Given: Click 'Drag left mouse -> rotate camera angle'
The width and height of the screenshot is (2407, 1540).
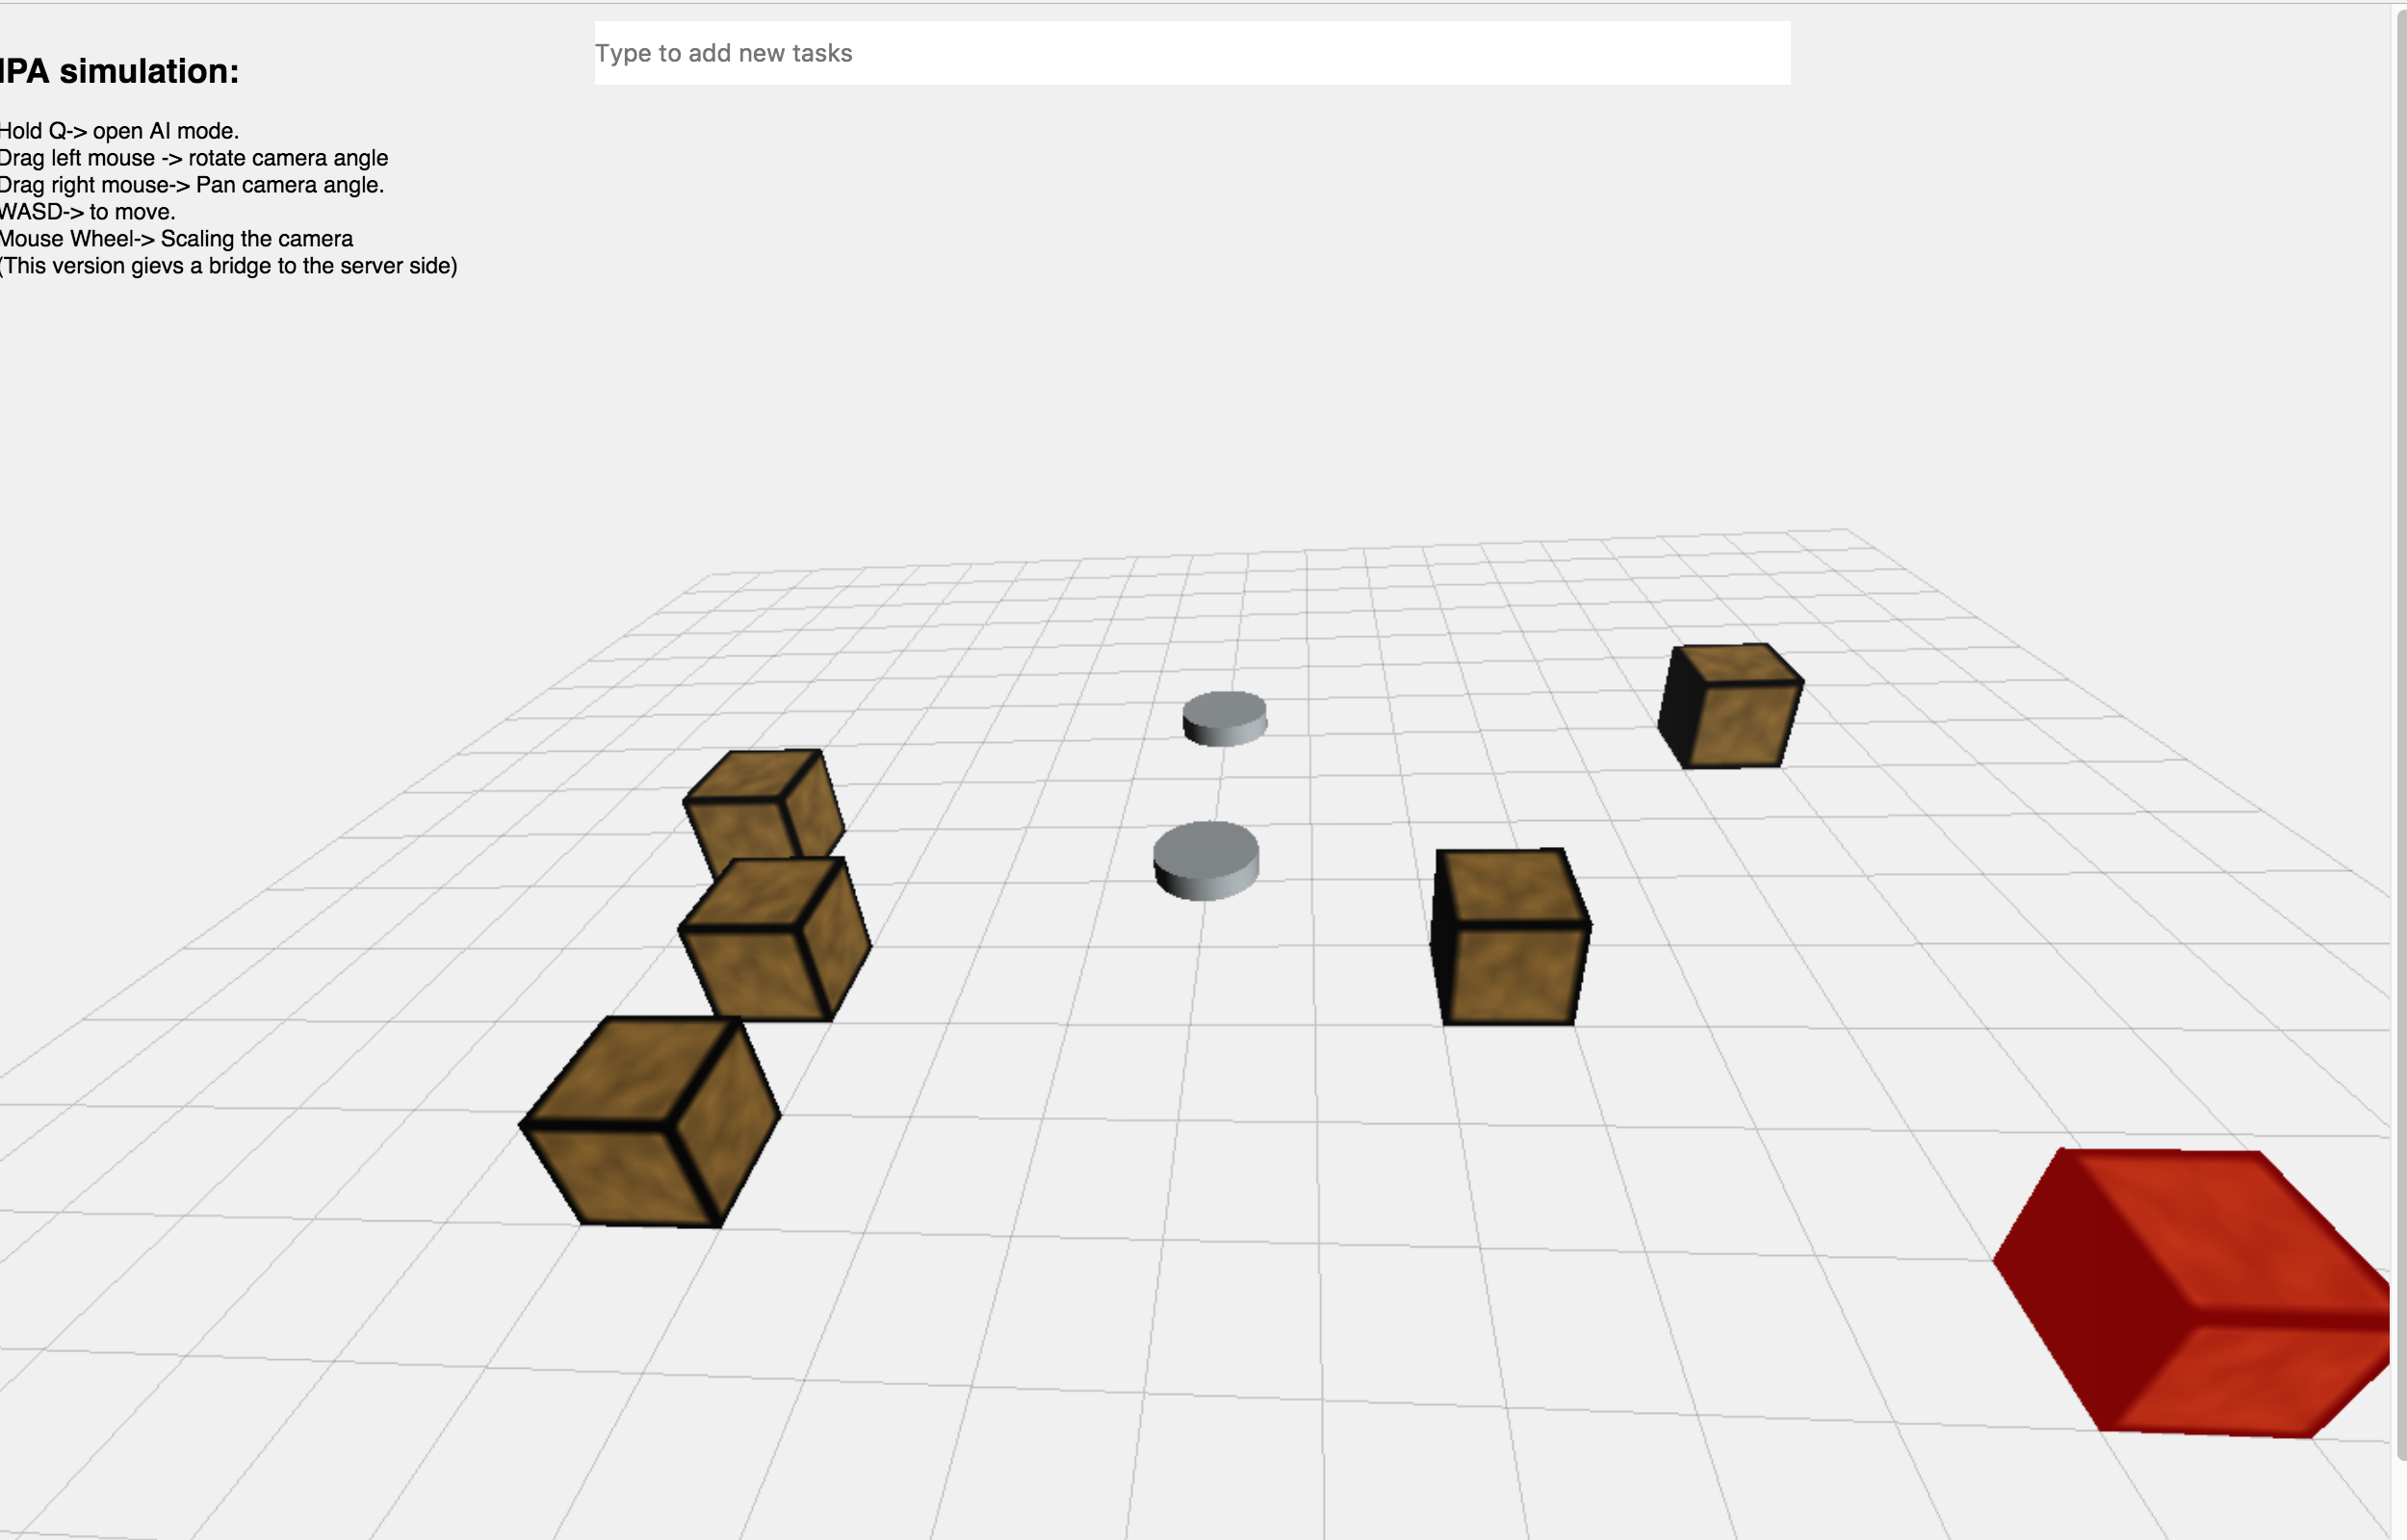Looking at the screenshot, I should point(194,158).
